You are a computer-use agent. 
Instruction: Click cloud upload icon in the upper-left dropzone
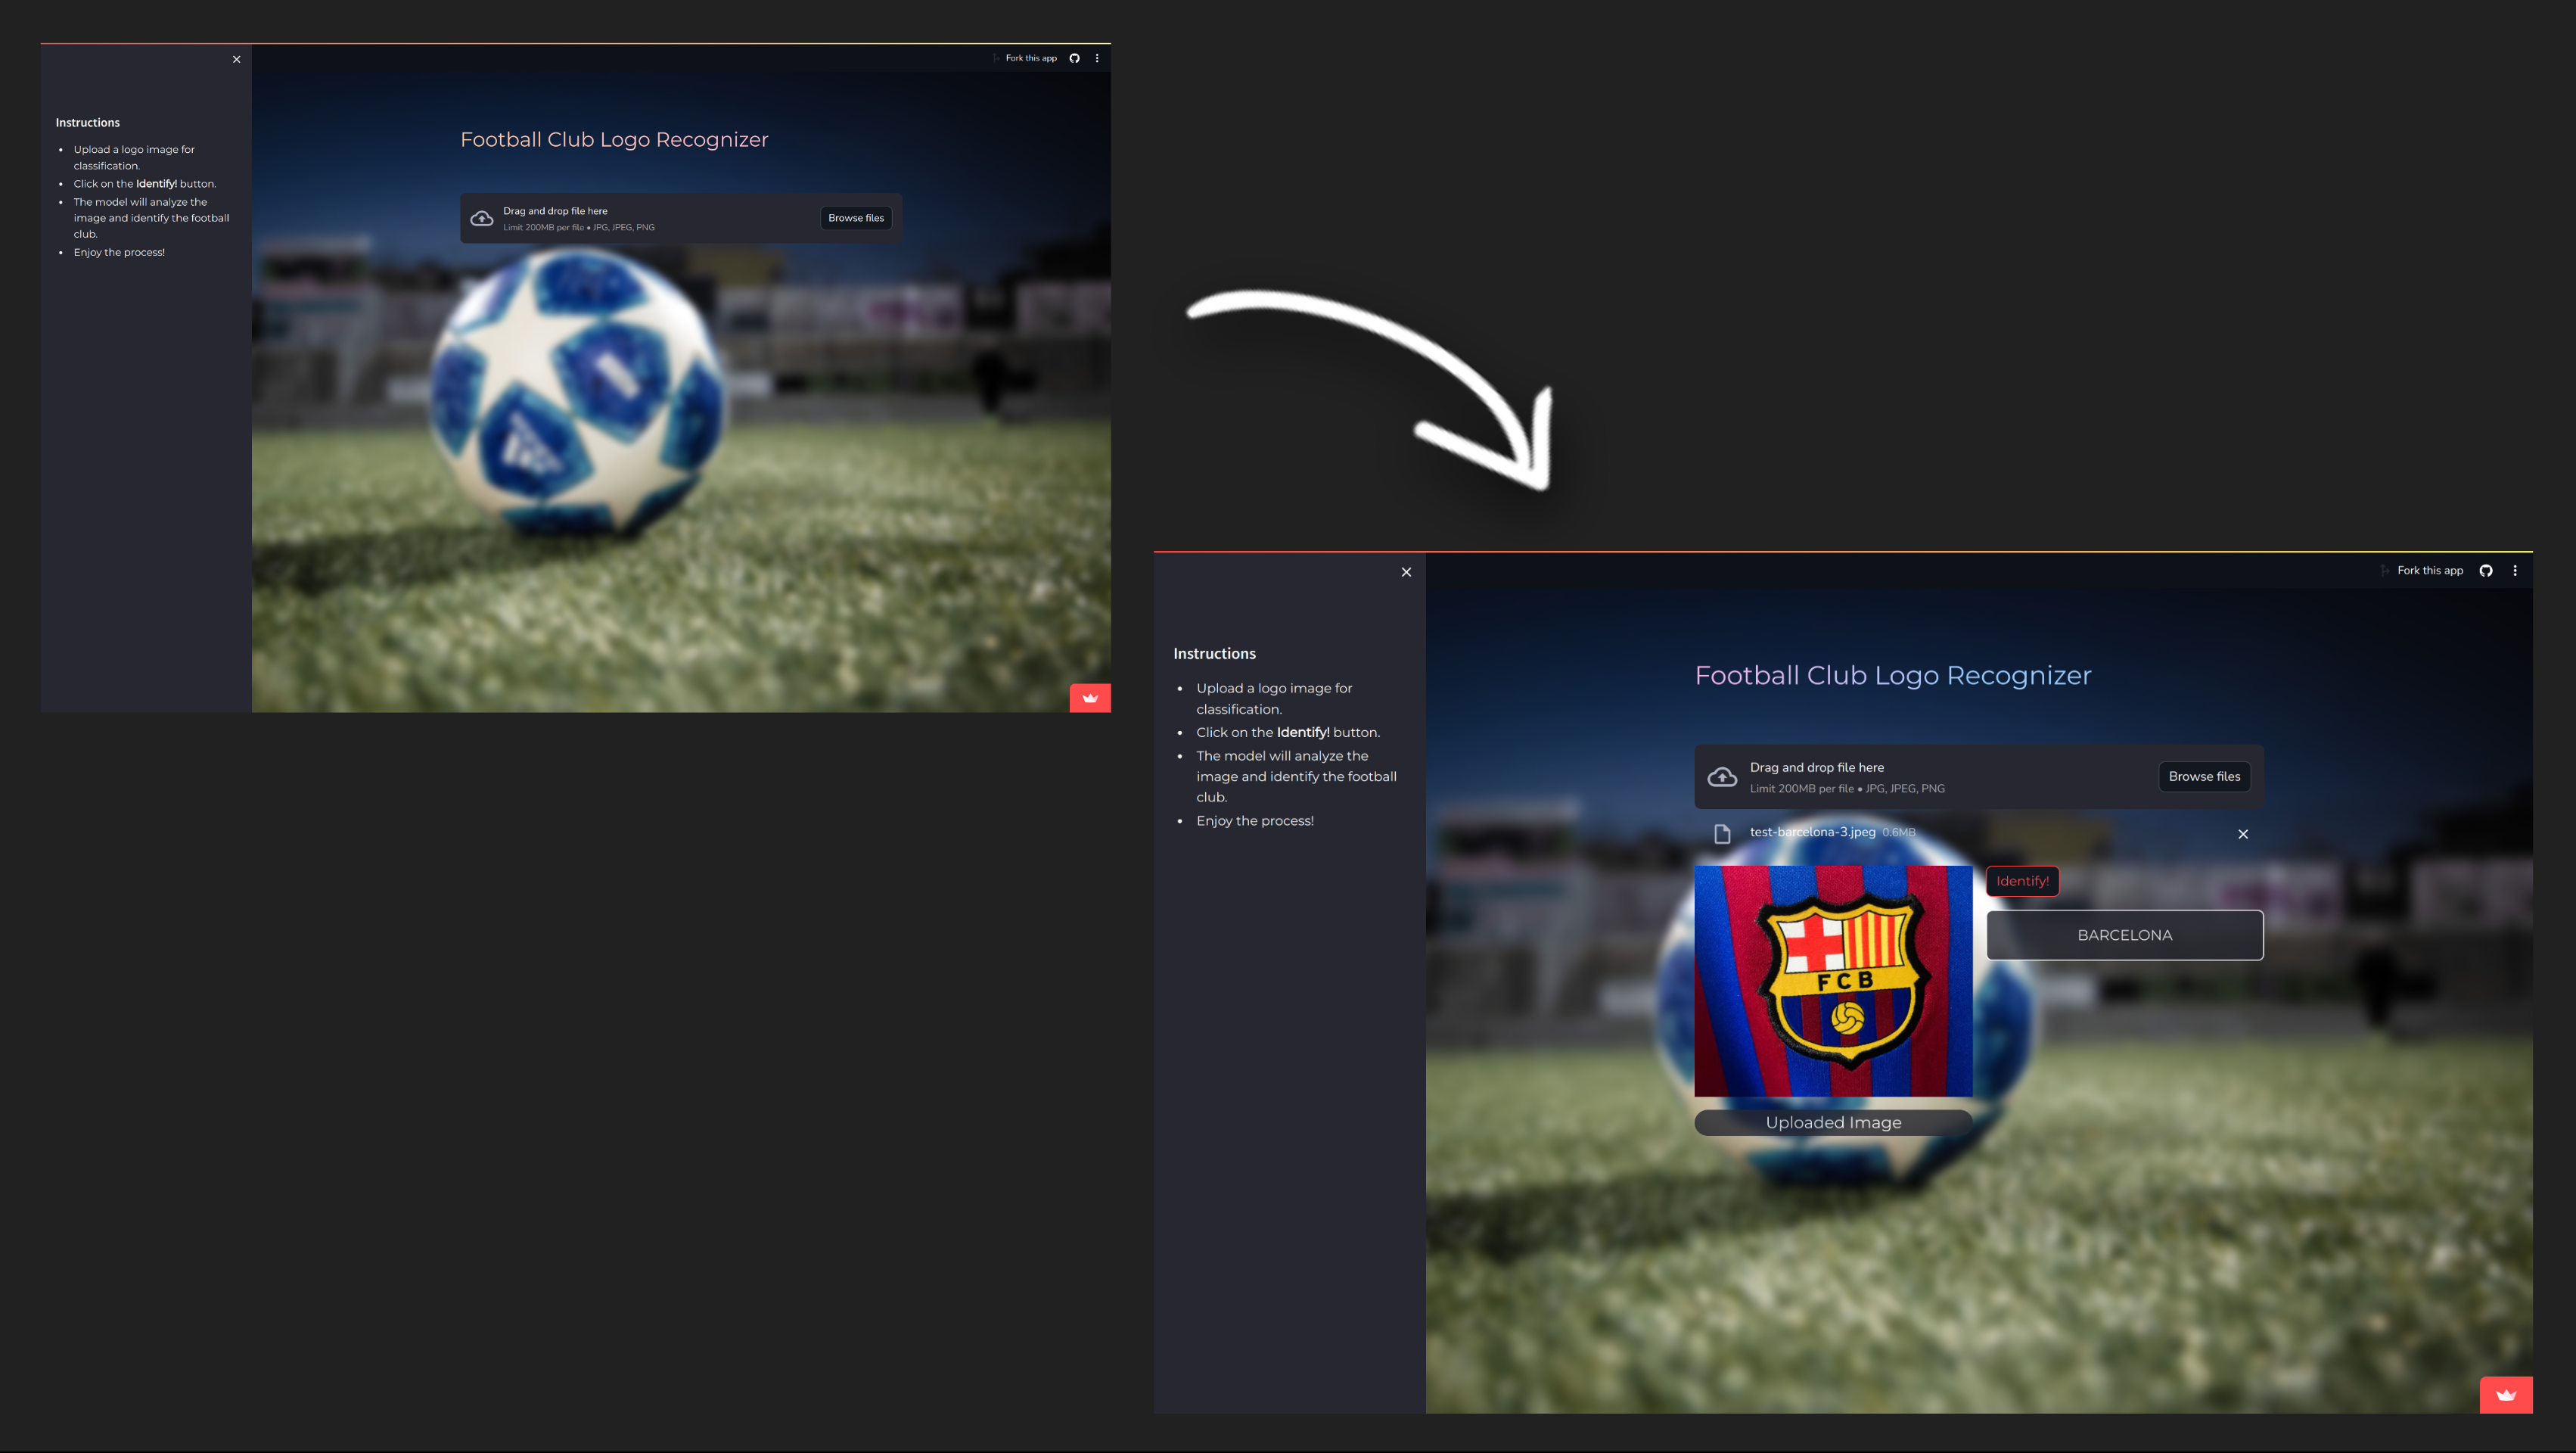482,218
